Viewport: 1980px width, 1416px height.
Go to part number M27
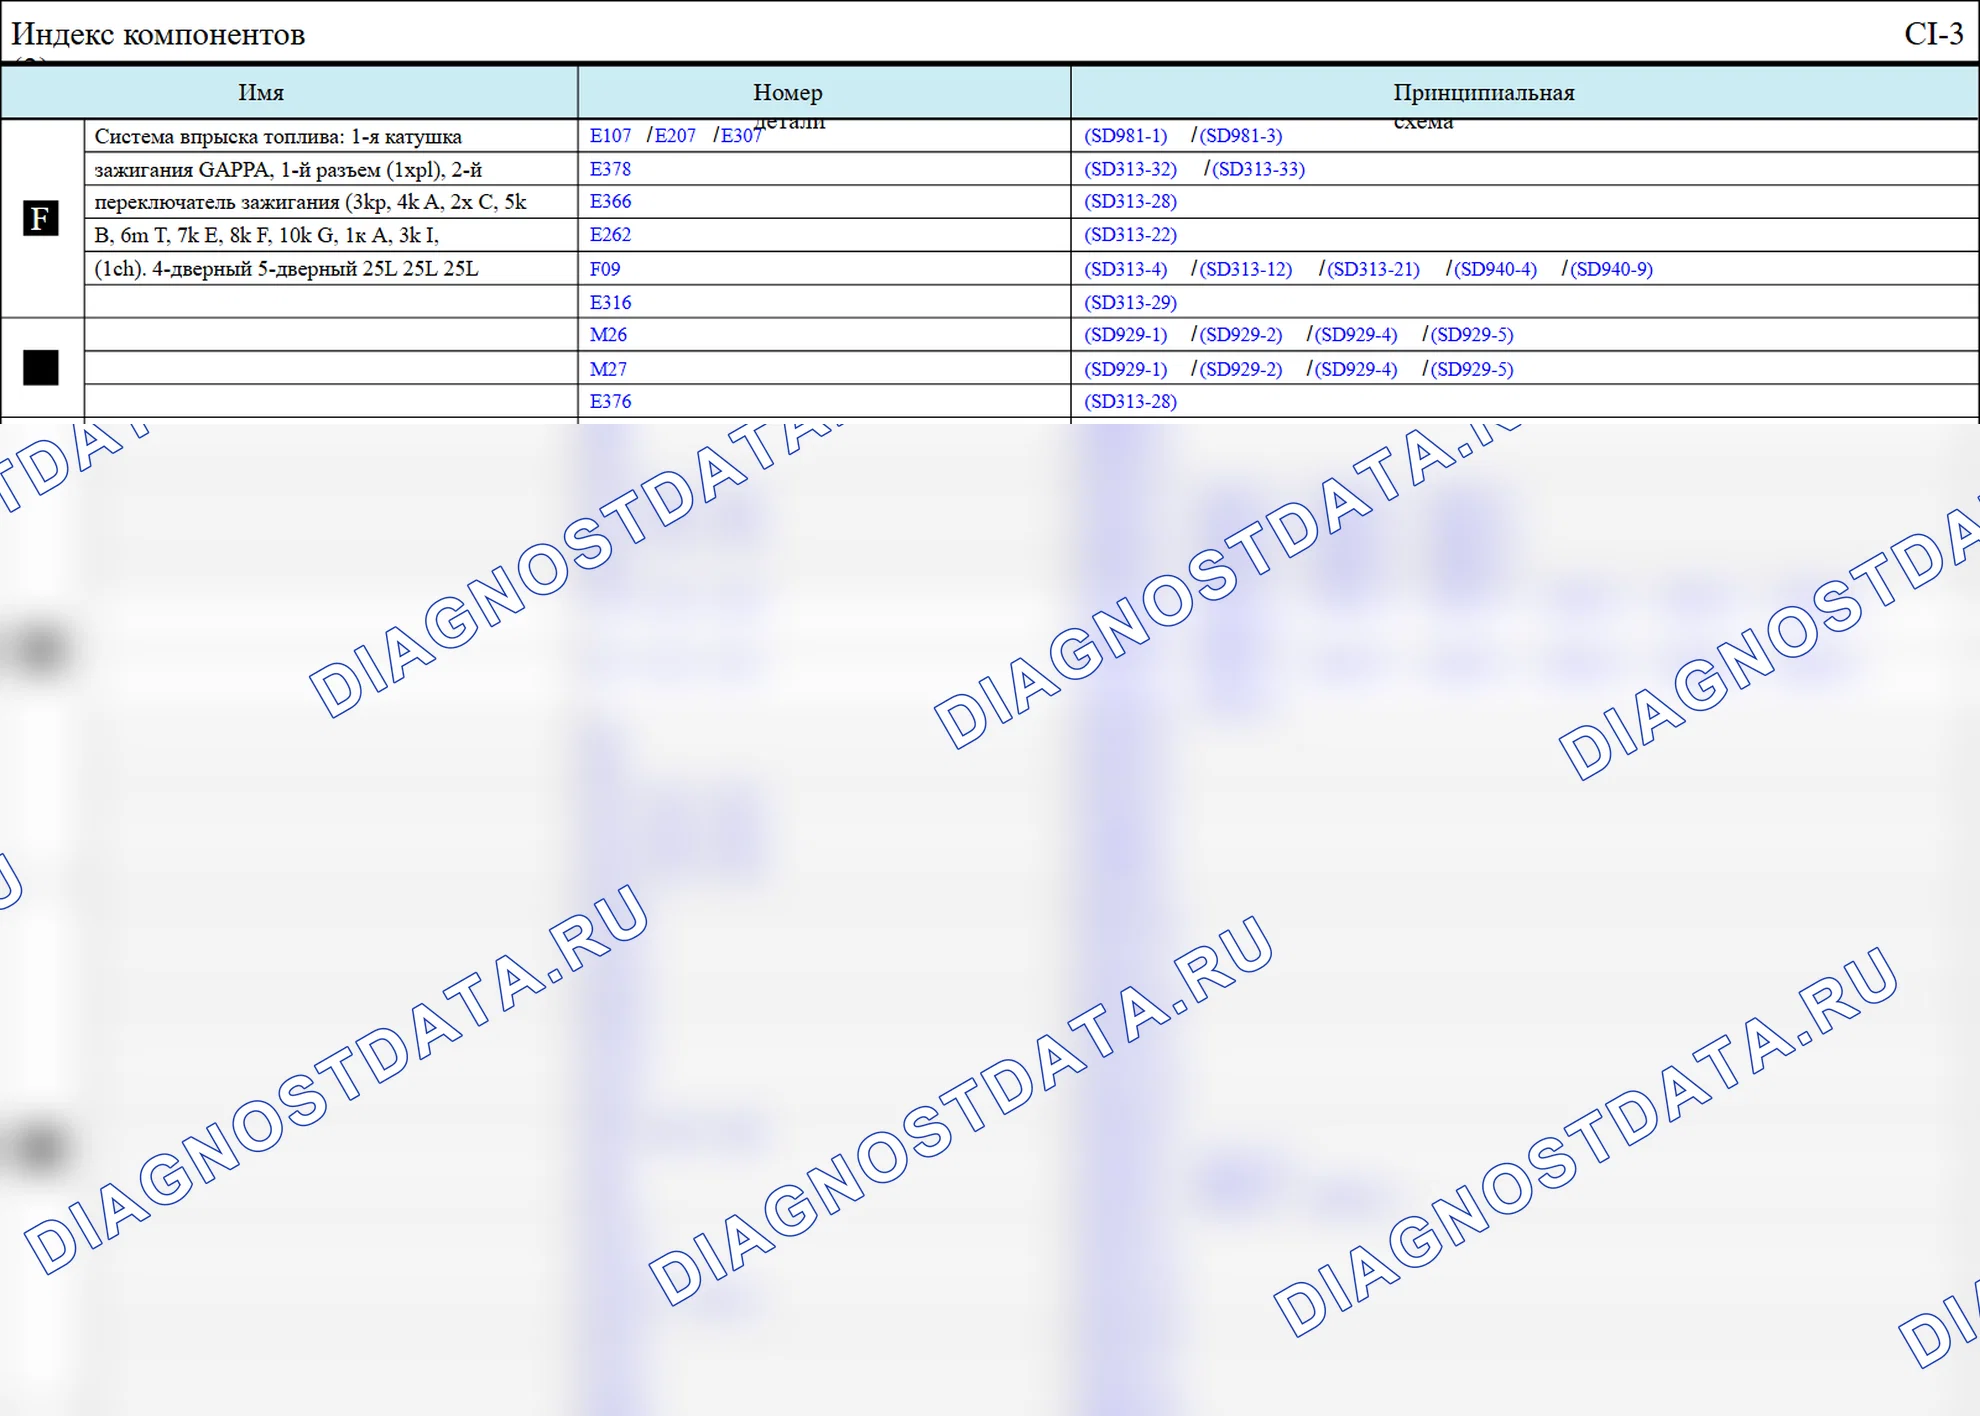608,369
